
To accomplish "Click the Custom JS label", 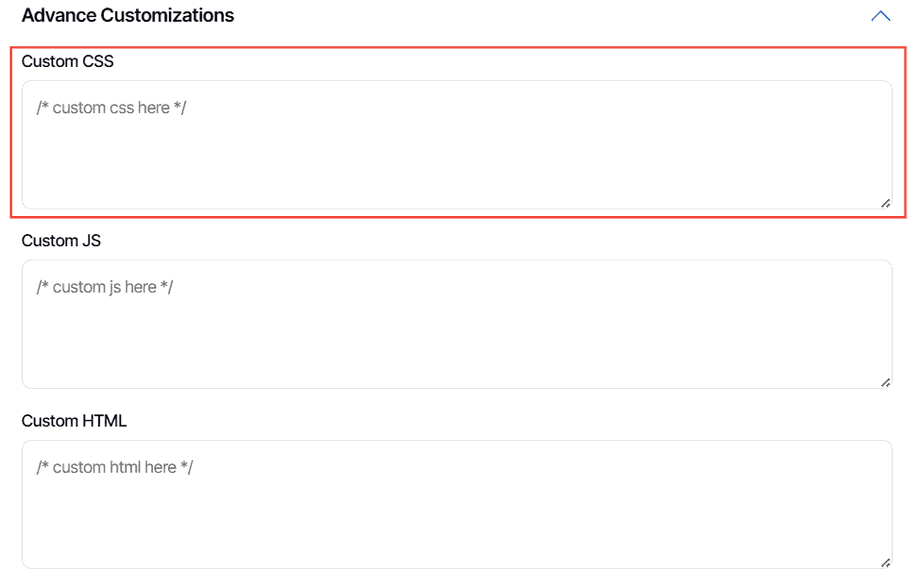I will coord(61,241).
